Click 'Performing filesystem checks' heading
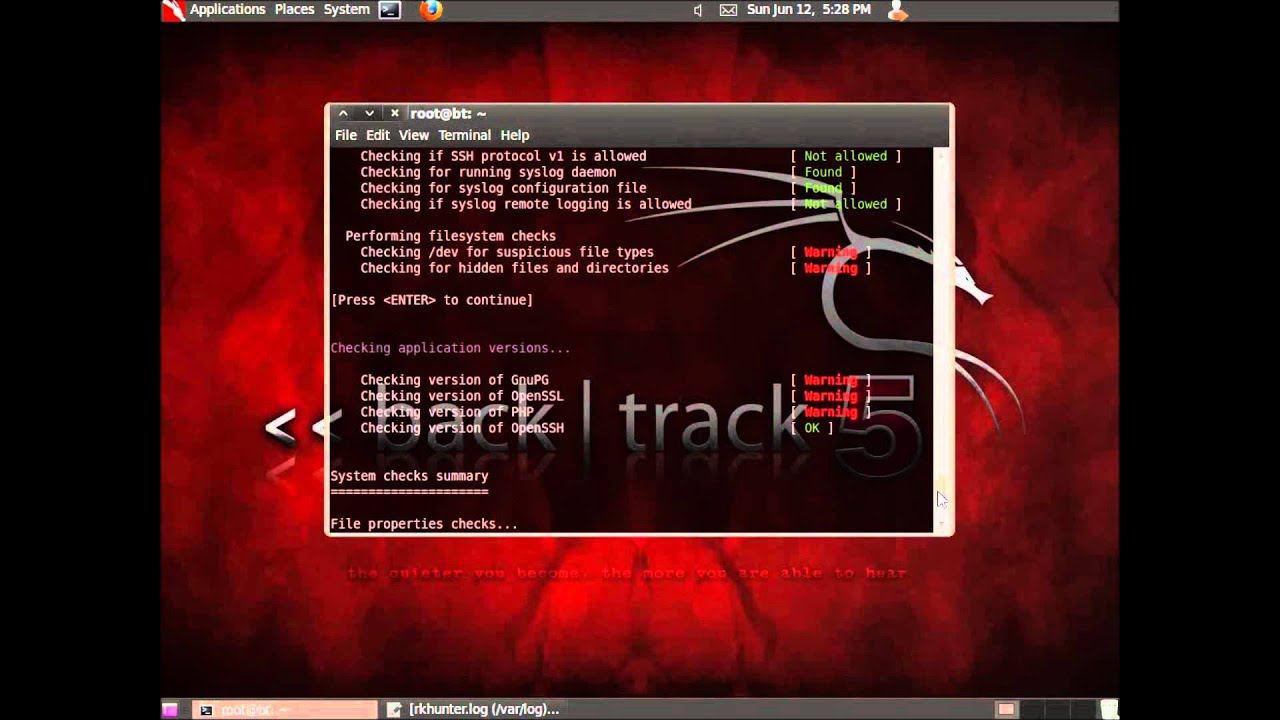This screenshot has height=720, width=1280. pos(450,236)
